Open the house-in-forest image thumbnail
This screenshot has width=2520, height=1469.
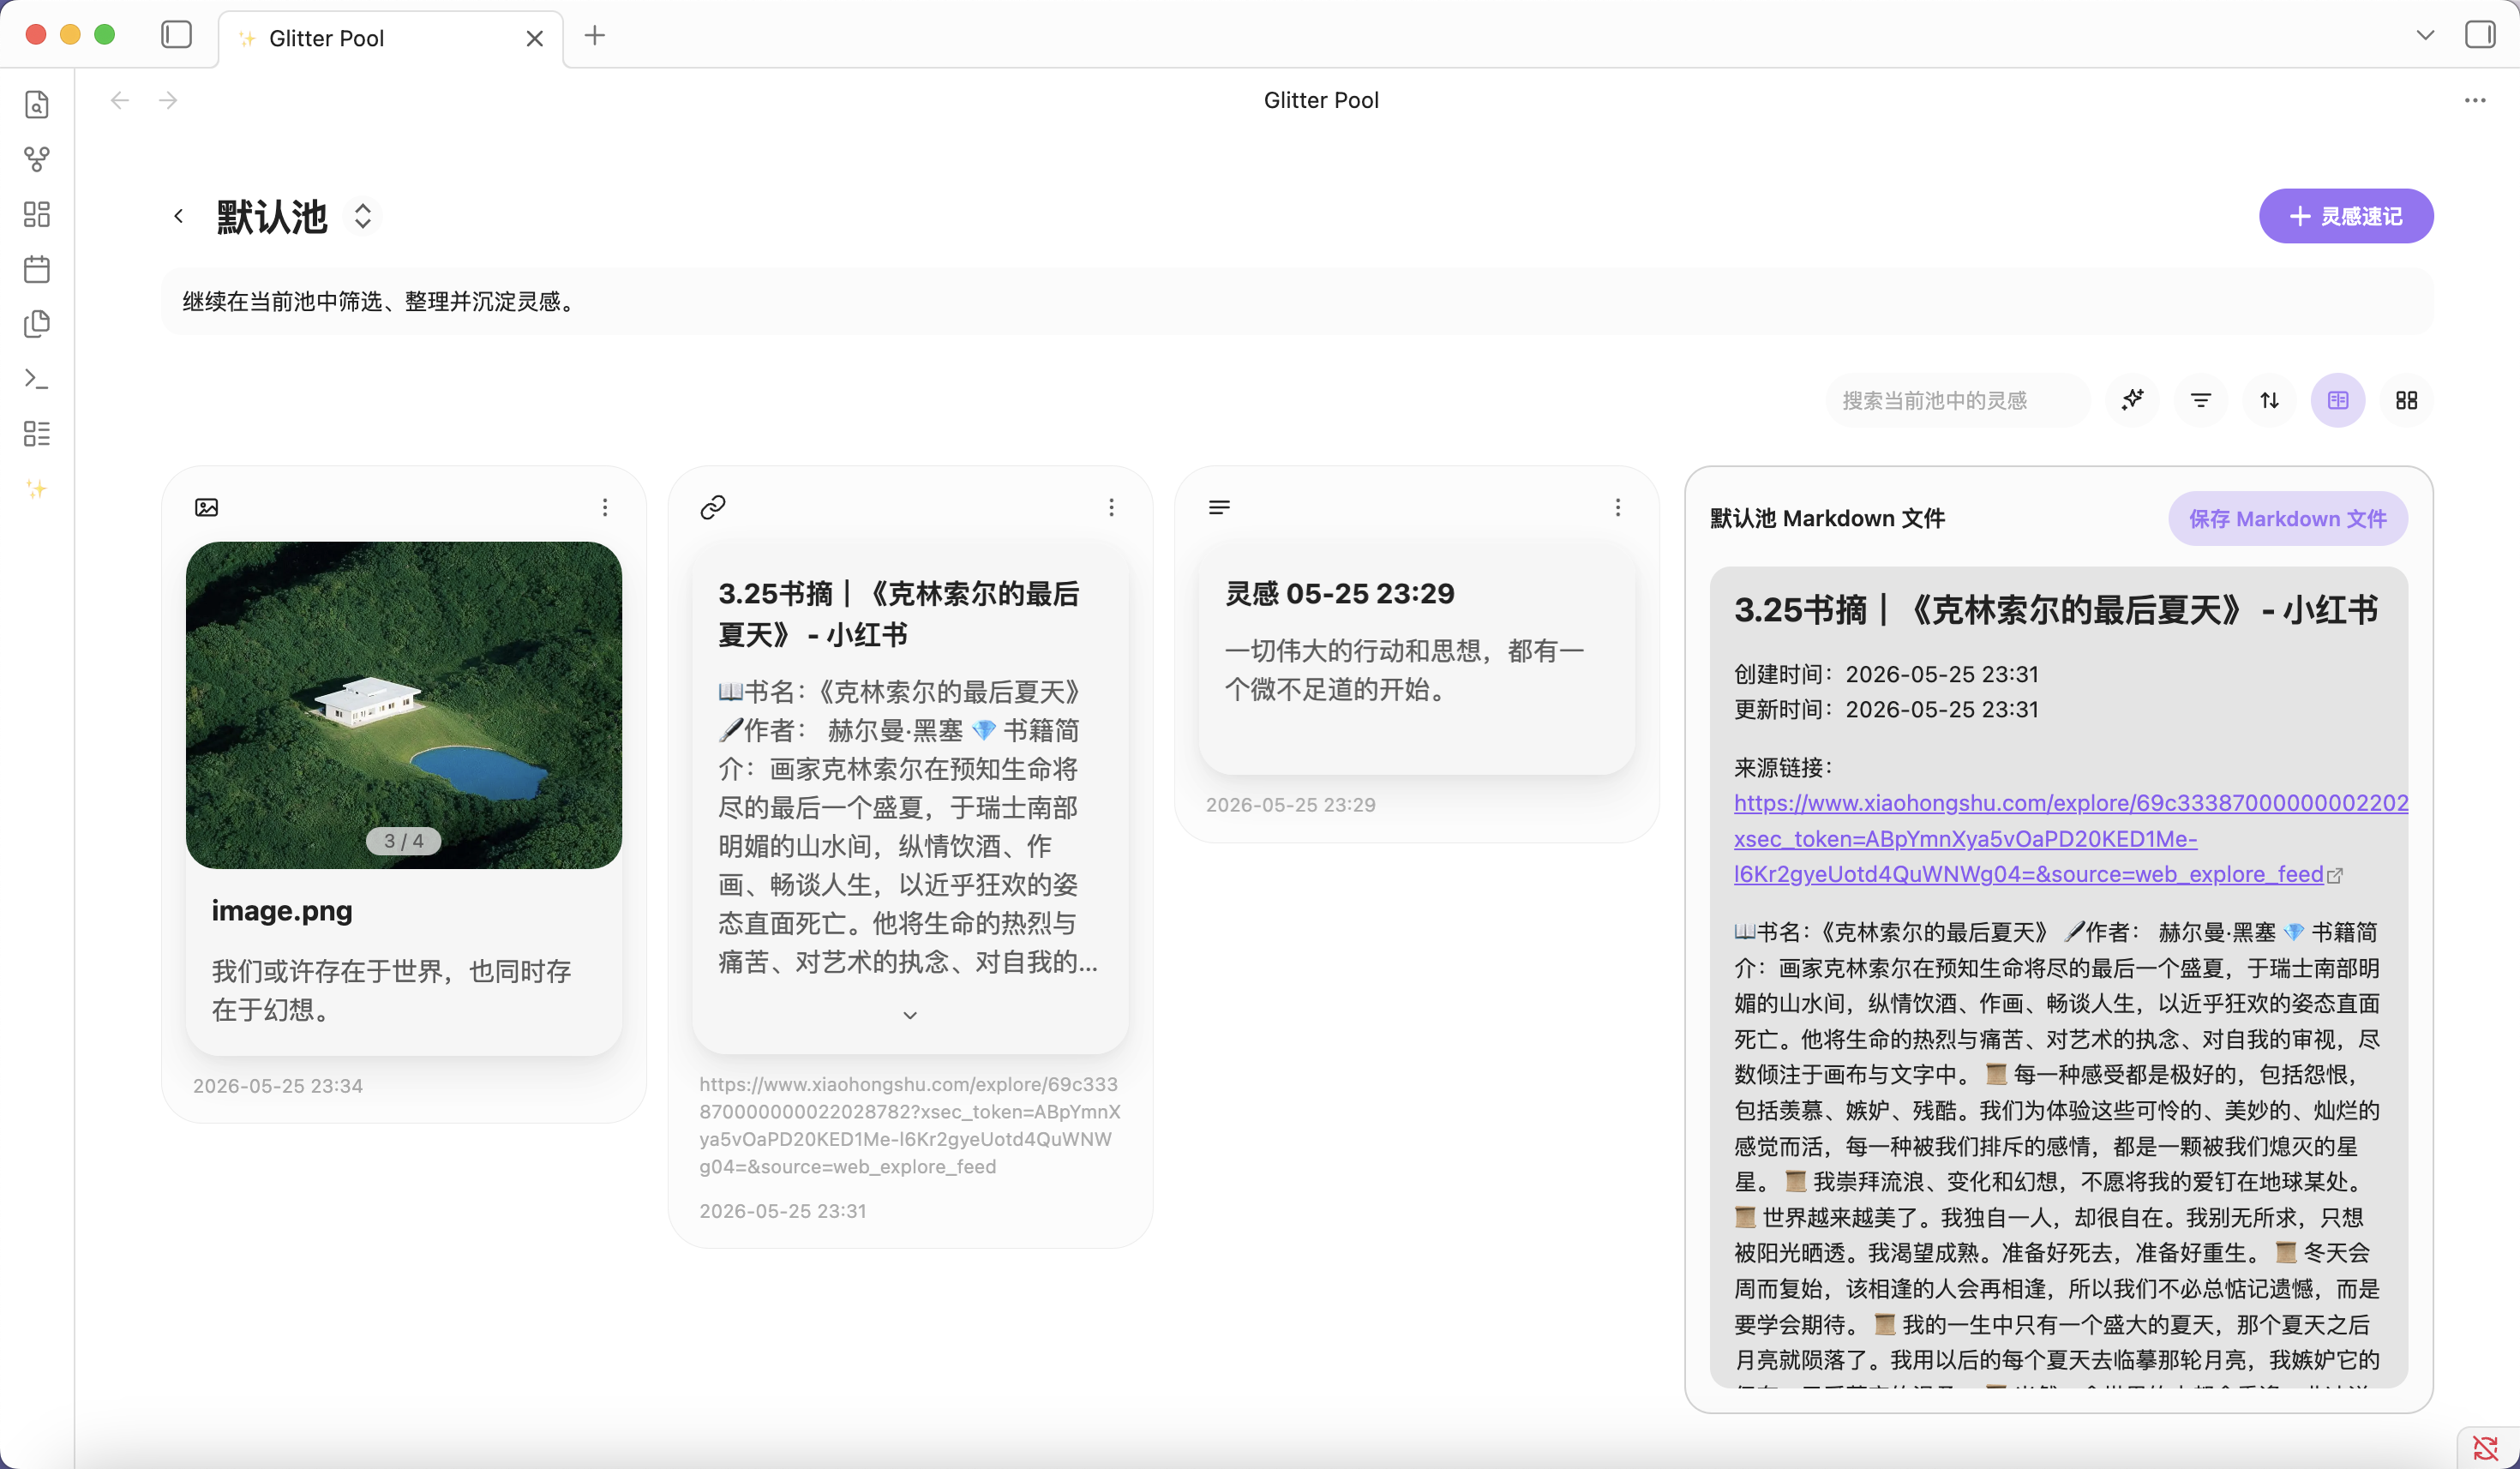click(x=404, y=705)
